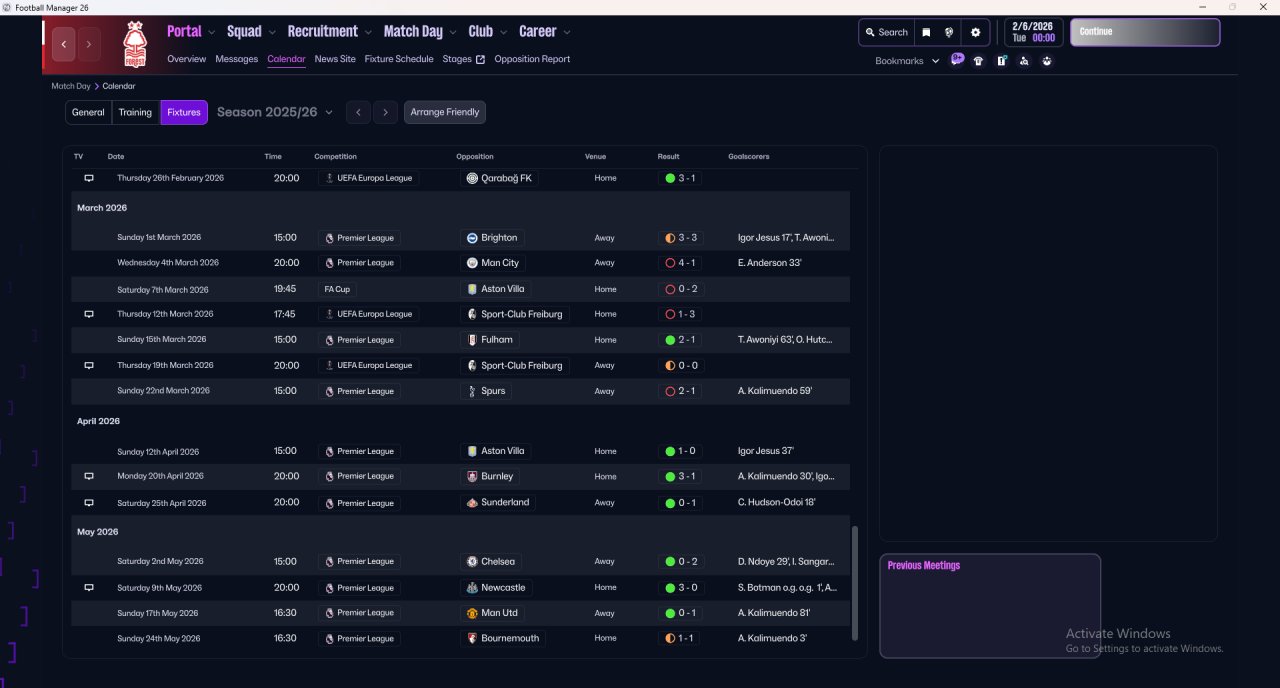1280x688 pixels.
Task: Click the Previous Meetings panel header
Action: coord(924,566)
